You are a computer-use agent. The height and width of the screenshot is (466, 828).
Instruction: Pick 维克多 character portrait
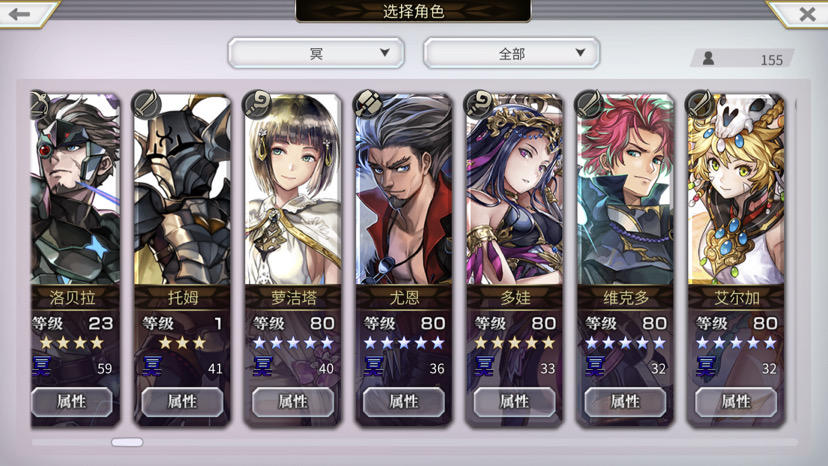625,190
